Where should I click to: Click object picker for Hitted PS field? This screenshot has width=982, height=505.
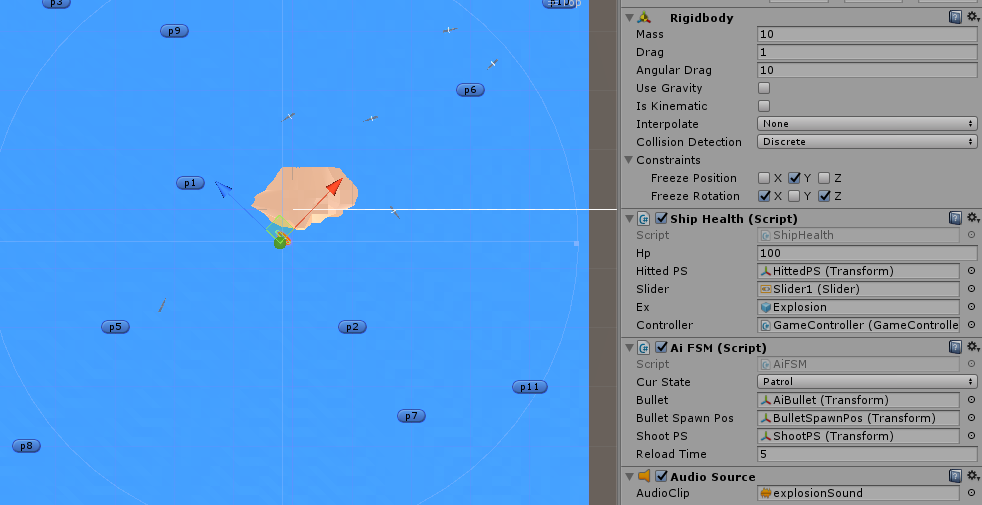[971, 271]
